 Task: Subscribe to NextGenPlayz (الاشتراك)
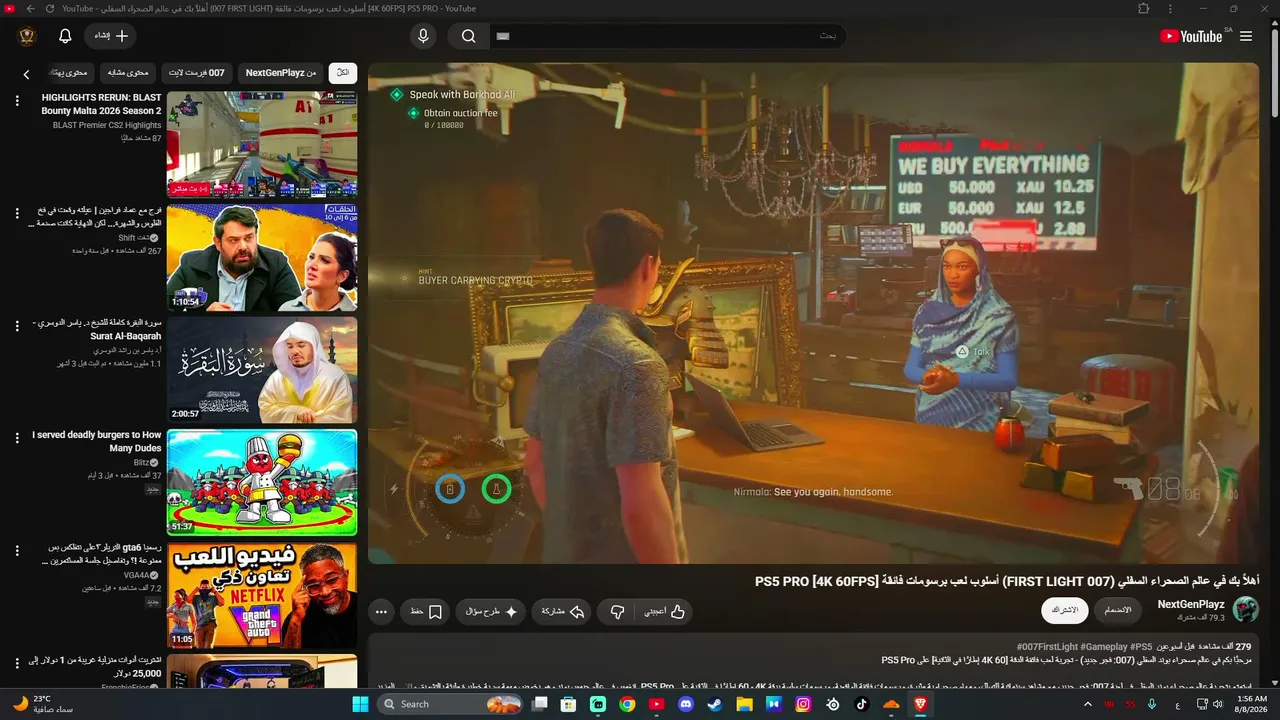pos(1065,610)
